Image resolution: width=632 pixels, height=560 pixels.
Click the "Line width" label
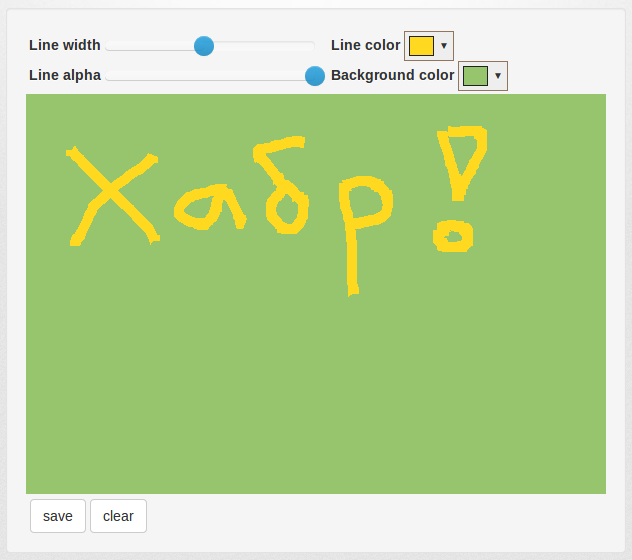click(x=64, y=45)
